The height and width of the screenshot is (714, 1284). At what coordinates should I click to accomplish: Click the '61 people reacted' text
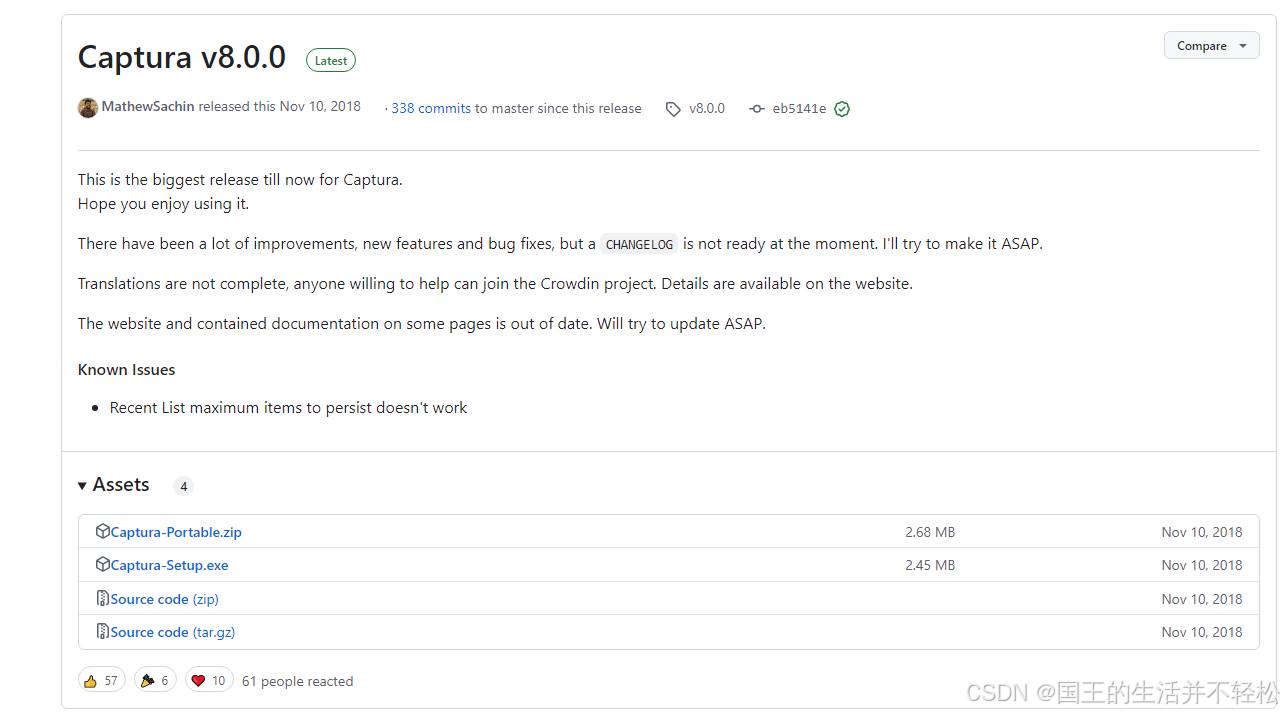[x=297, y=681]
